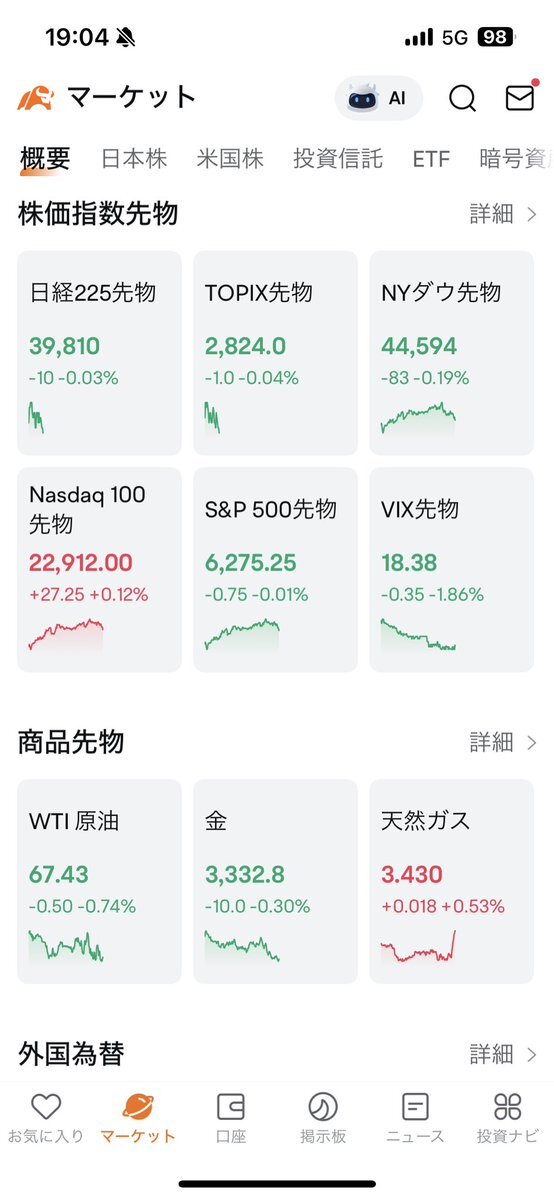
Task: Expand 商品先物 details chevron
Action: coord(532,742)
